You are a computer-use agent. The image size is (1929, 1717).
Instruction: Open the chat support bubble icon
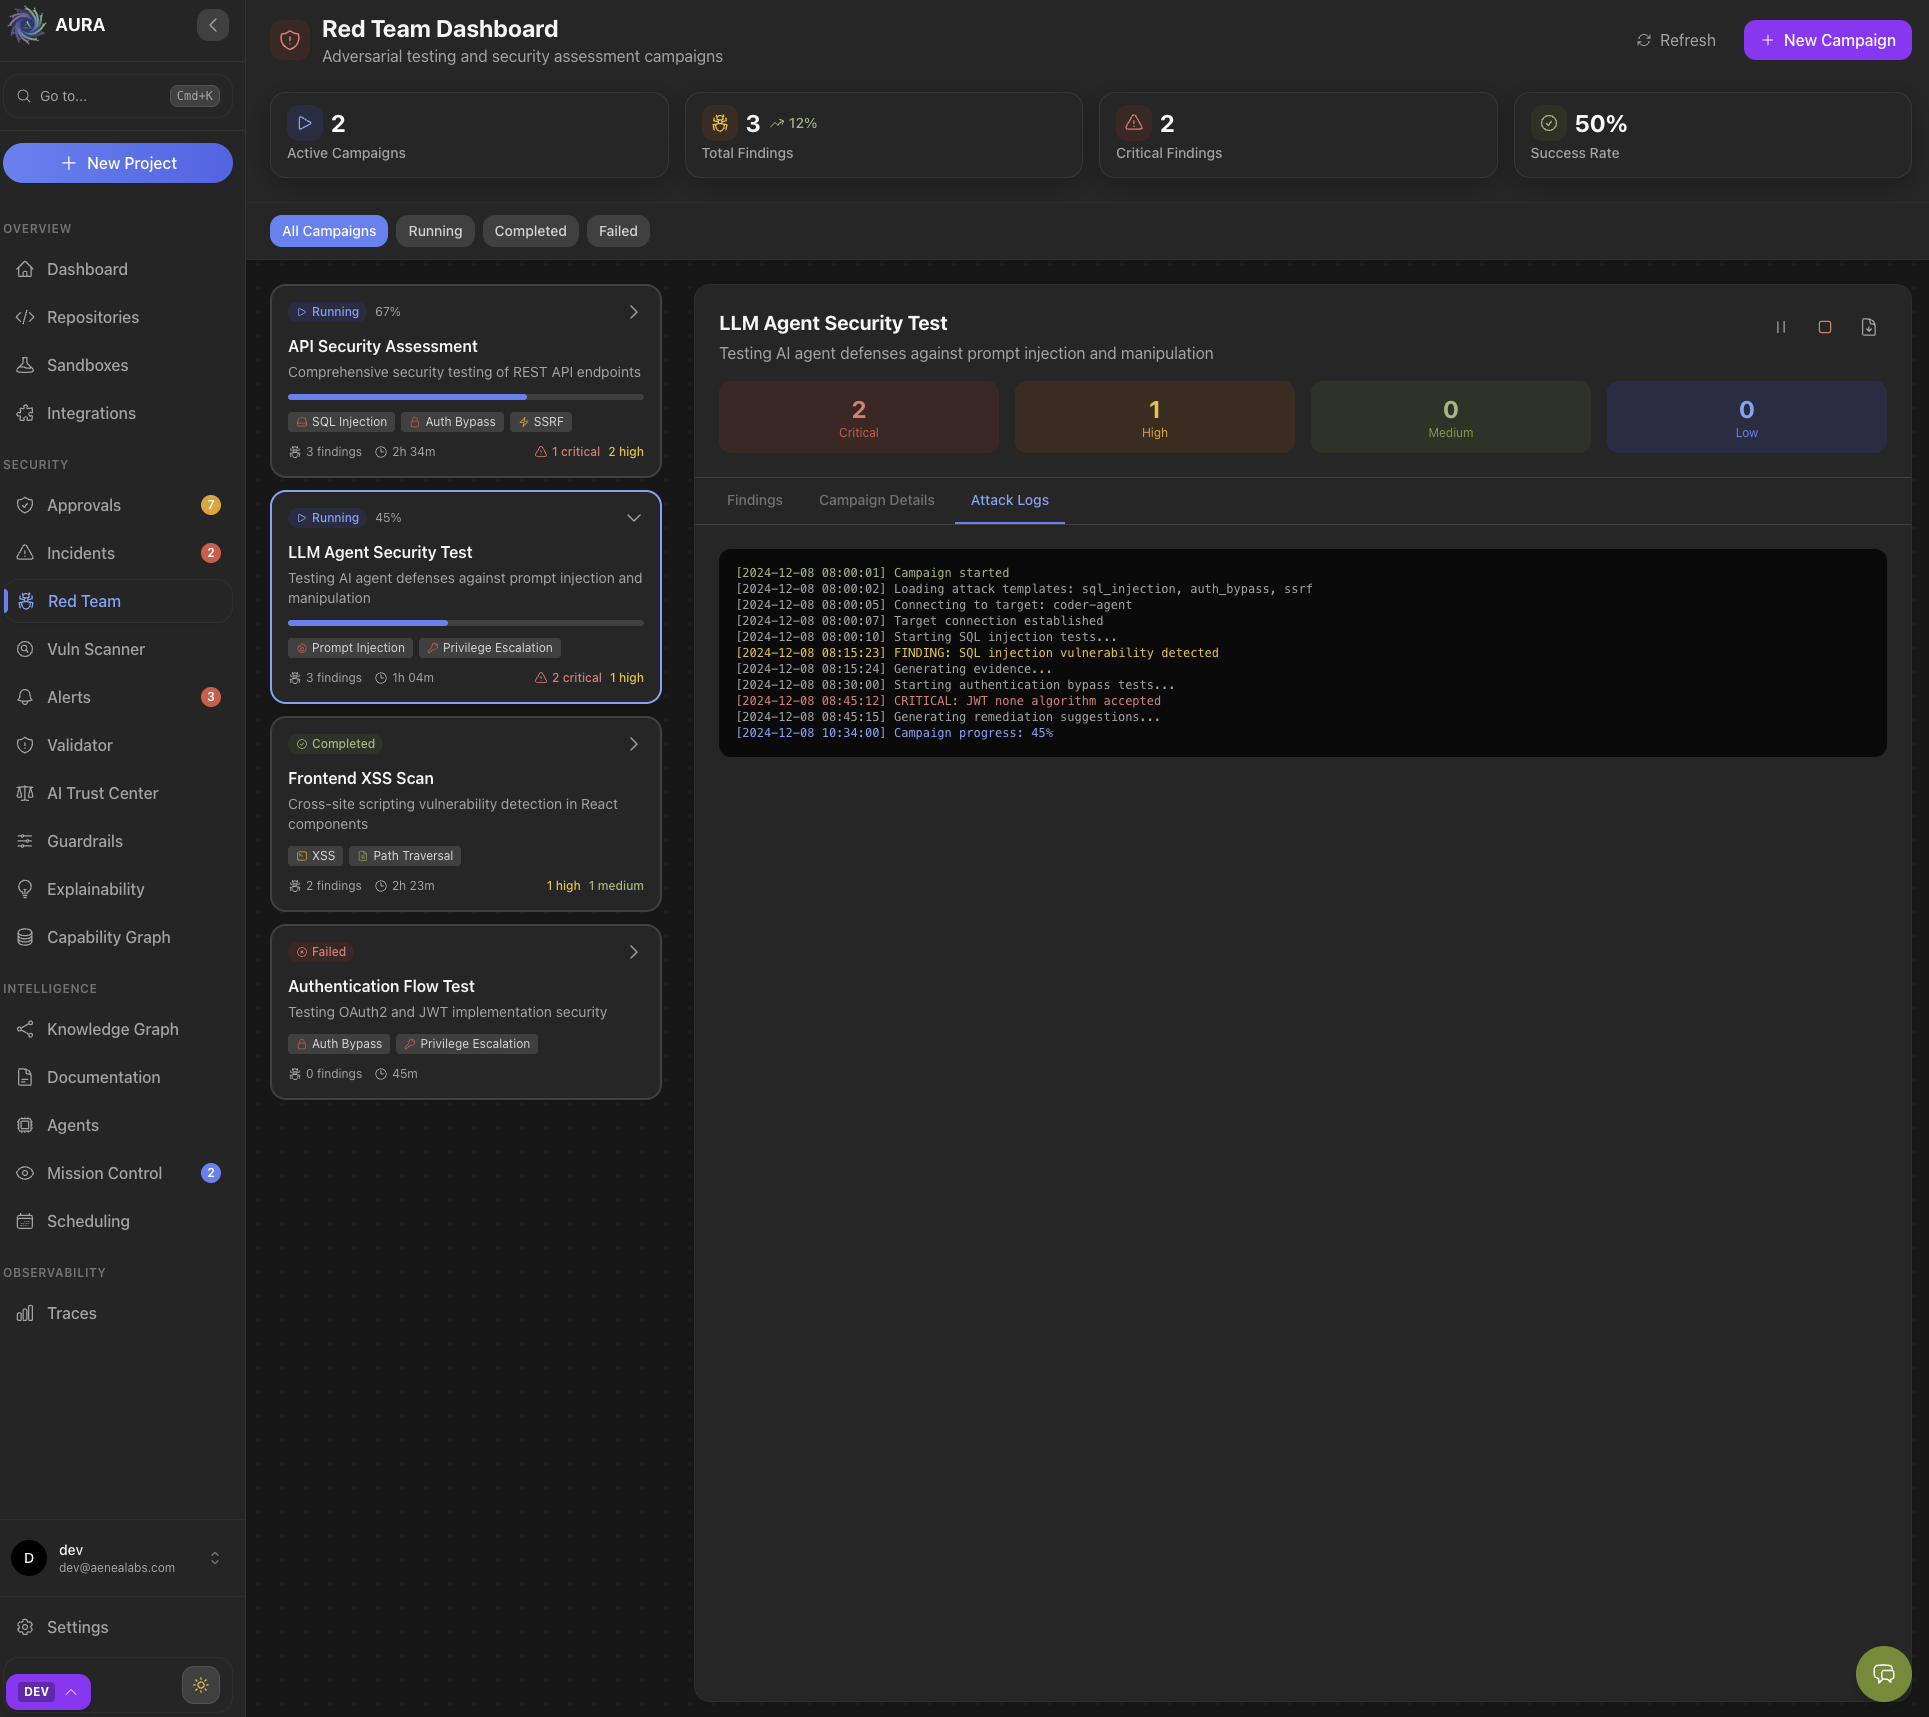1884,1674
